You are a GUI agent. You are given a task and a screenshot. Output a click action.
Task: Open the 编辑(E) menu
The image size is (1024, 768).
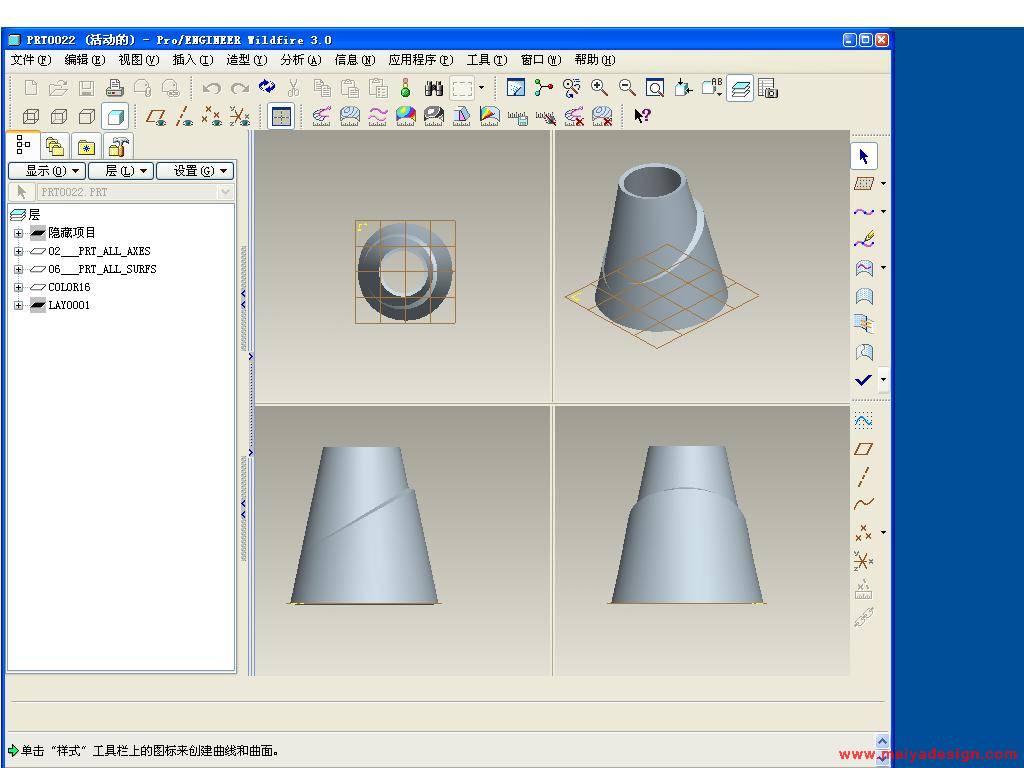click(85, 60)
